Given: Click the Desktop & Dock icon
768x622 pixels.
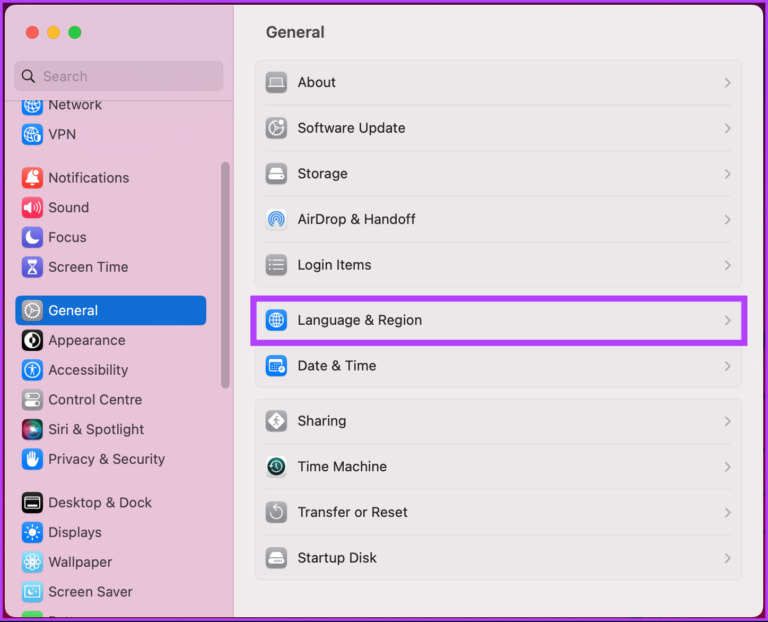Looking at the screenshot, I should point(32,503).
